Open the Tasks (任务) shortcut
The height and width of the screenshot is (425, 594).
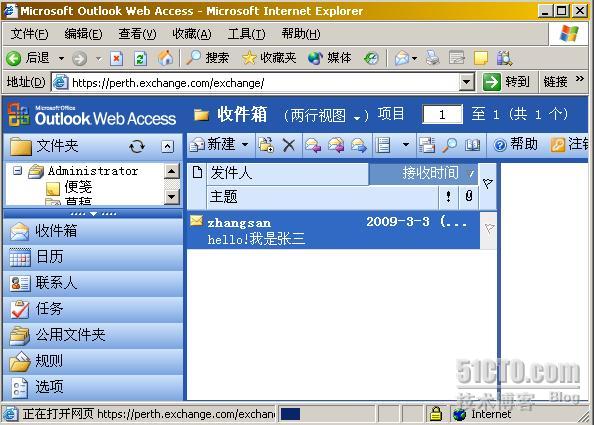coord(93,309)
